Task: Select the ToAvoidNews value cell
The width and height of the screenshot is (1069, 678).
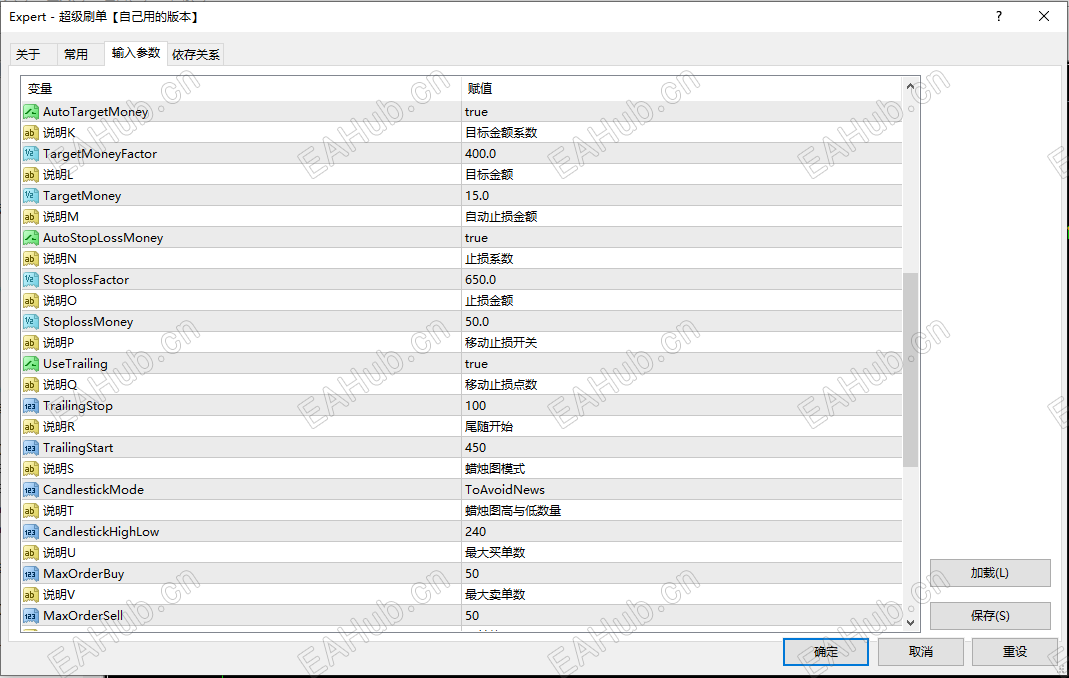Action: (x=682, y=490)
